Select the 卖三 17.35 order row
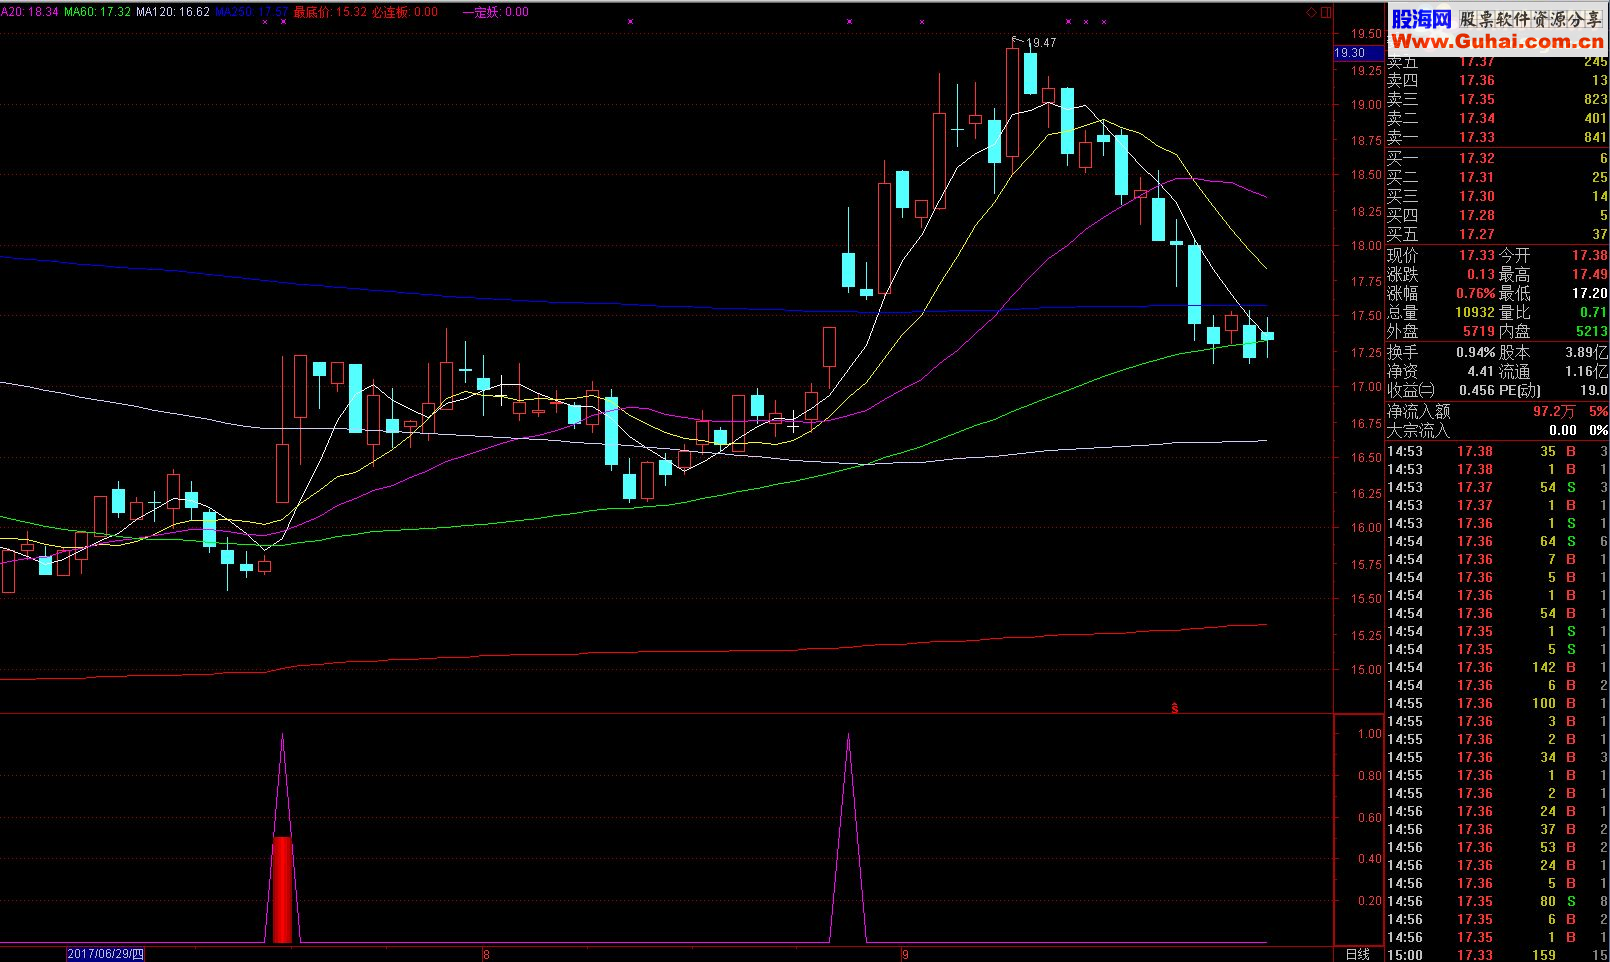Viewport: 1610px width, 962px height. (x=1497, y=99)
